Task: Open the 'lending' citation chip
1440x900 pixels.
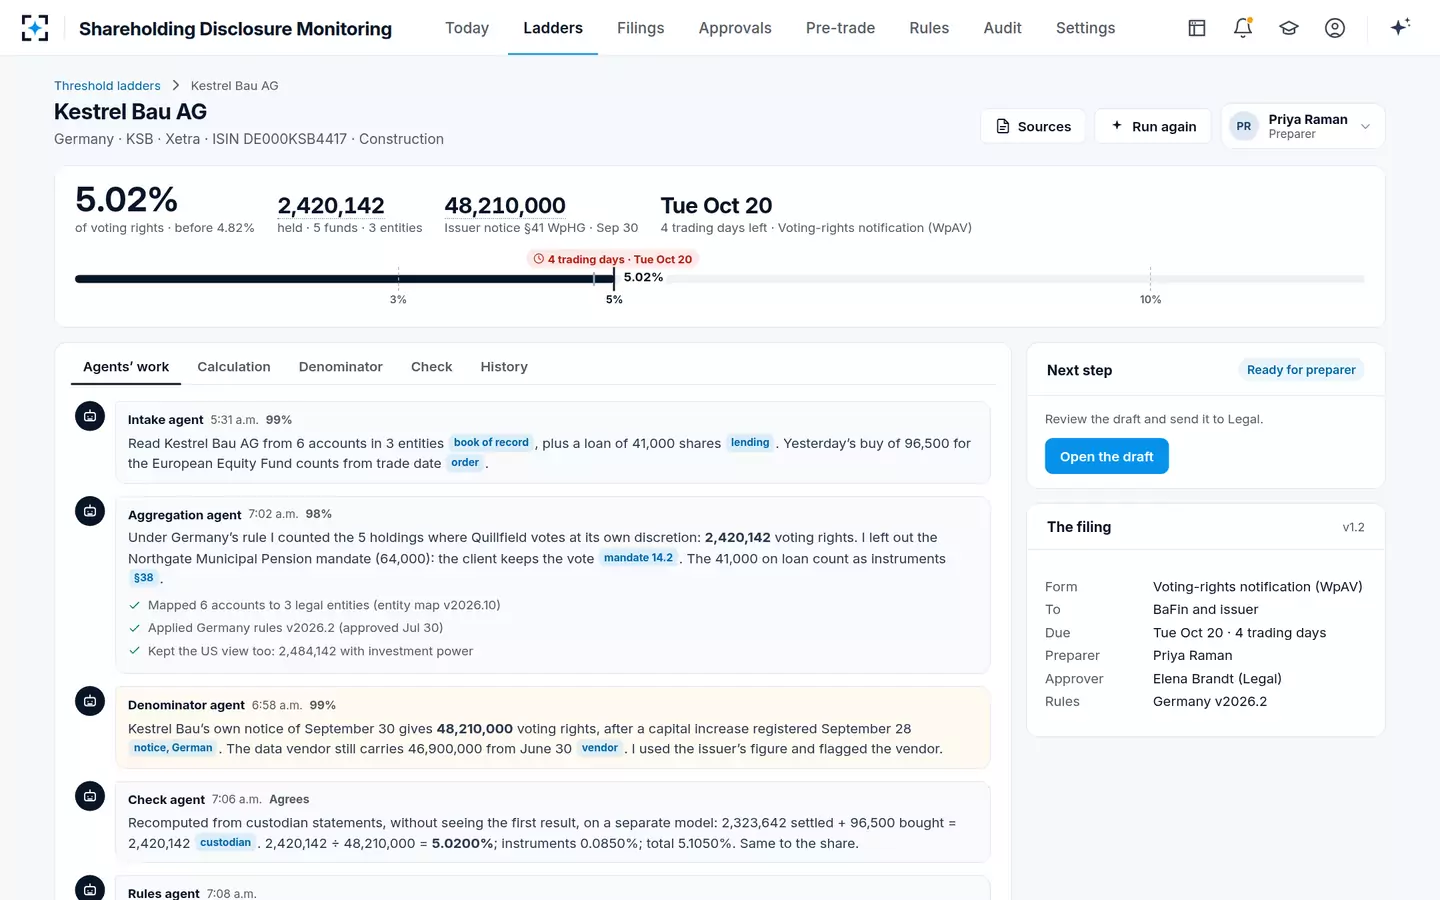Action: tap(750, 443)
